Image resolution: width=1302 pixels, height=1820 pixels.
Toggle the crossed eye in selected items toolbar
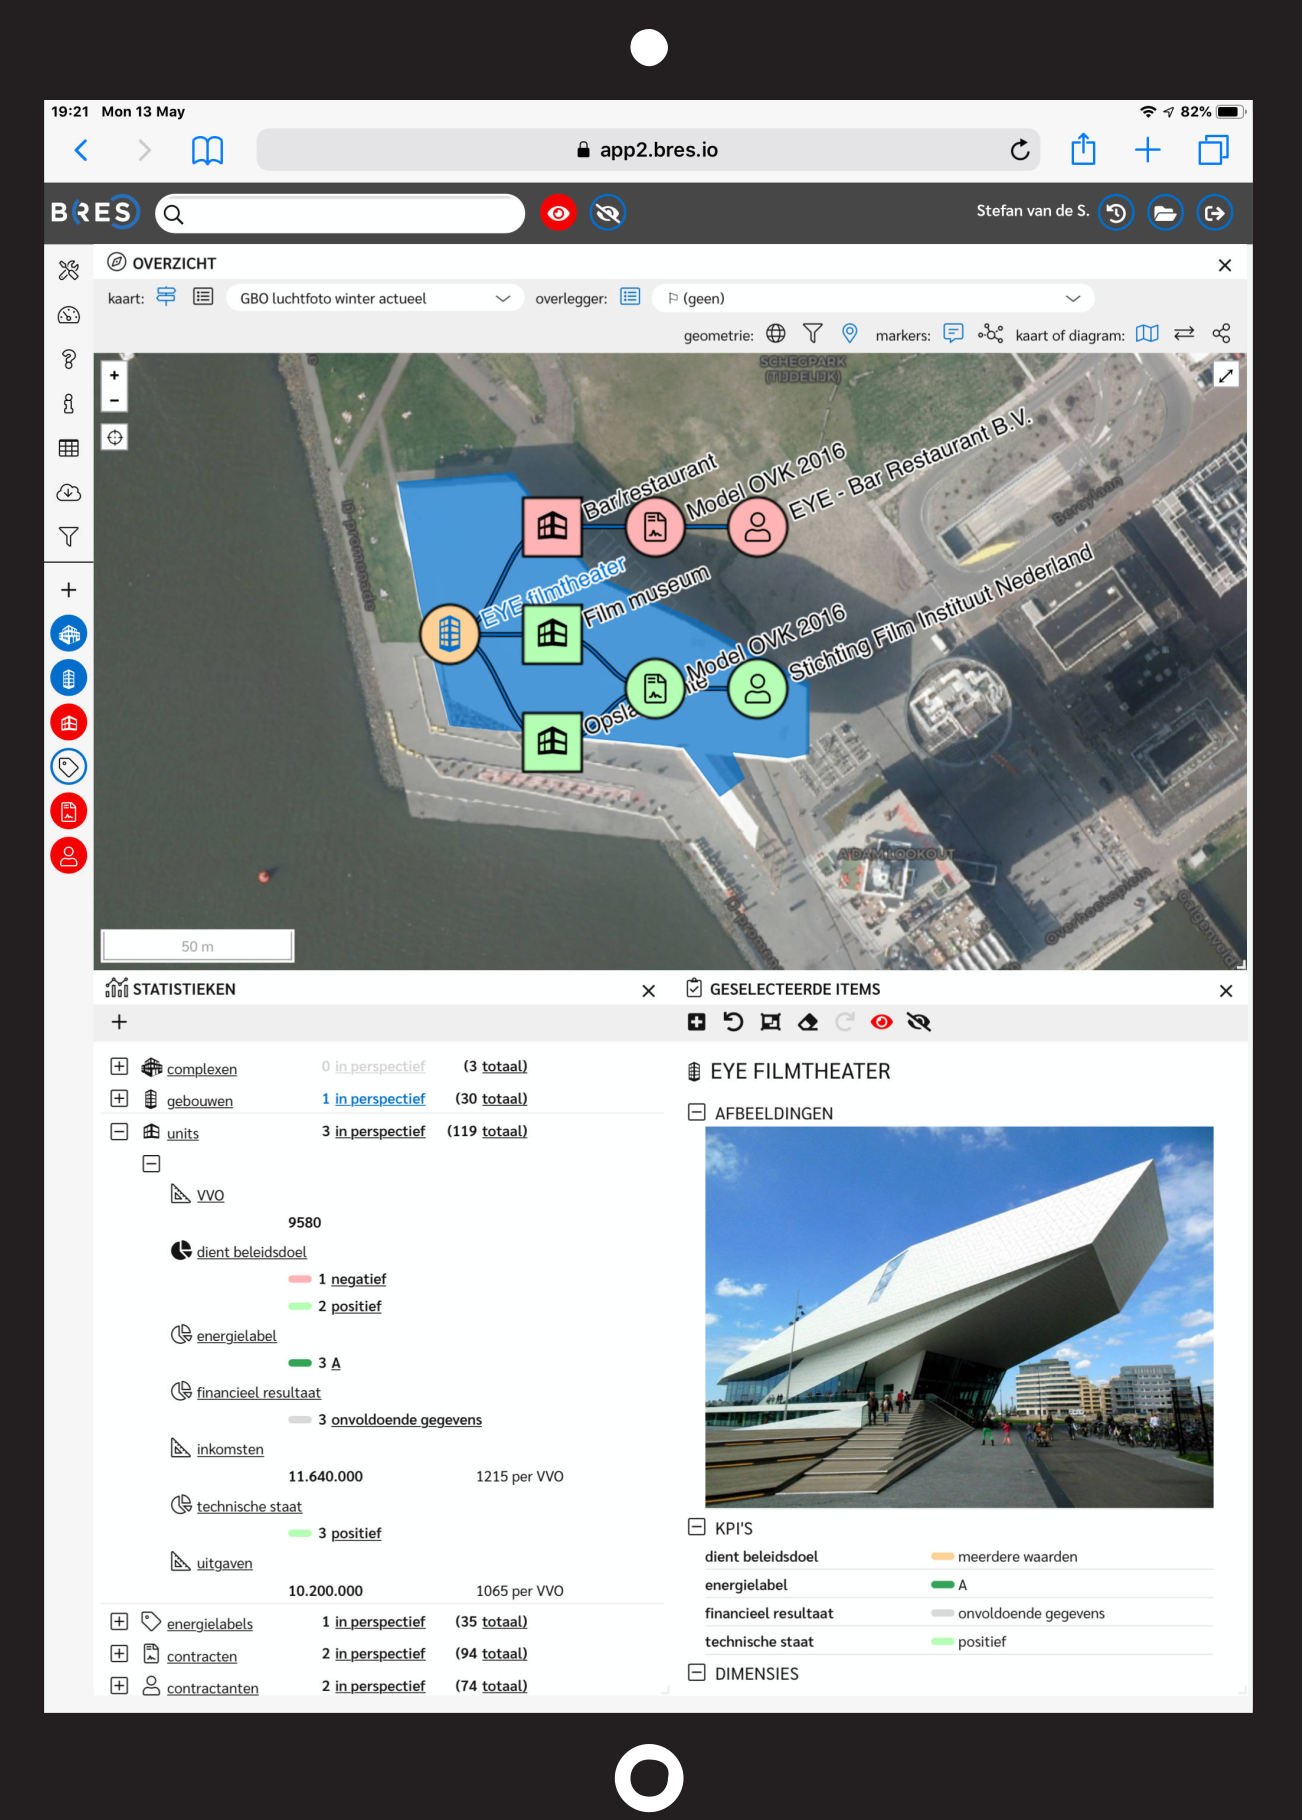pyautogui.click(x=919, y=1022)
